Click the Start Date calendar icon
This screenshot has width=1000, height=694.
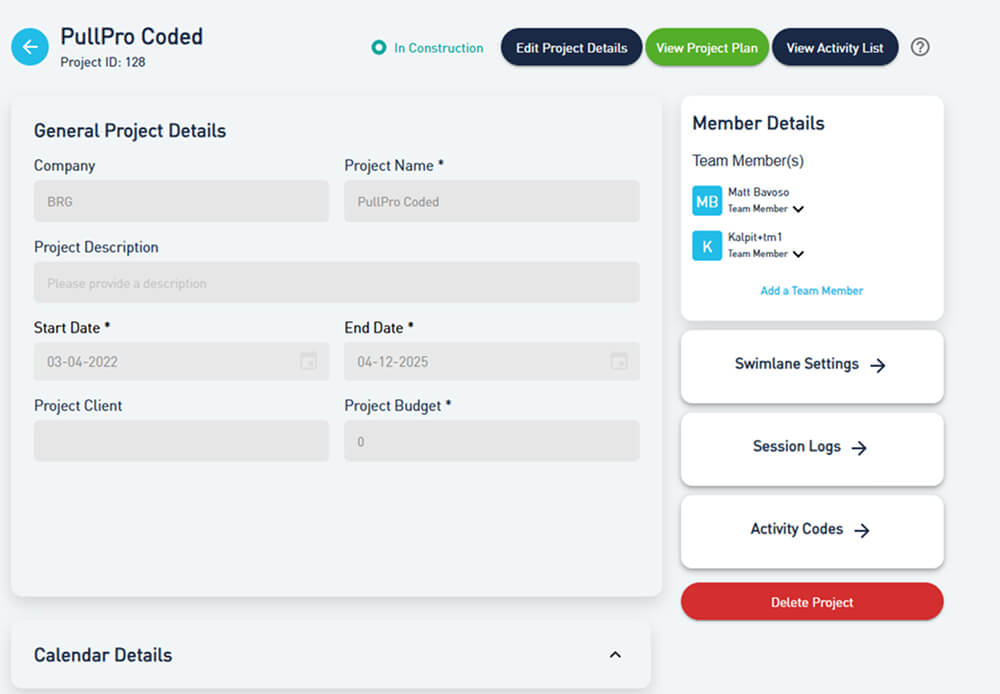coord(309,361)
